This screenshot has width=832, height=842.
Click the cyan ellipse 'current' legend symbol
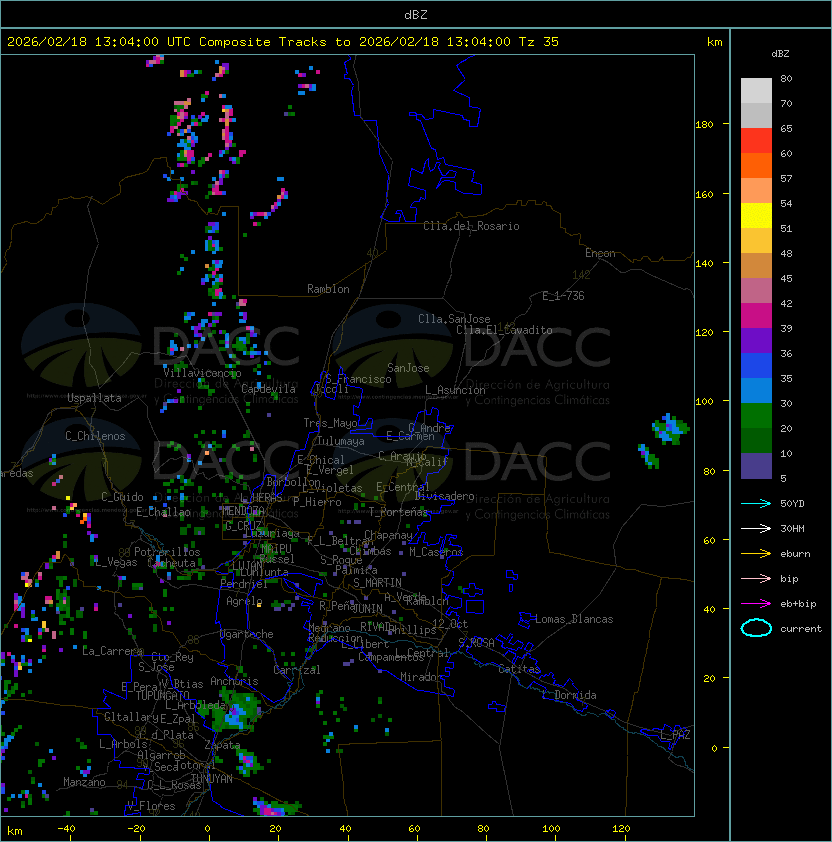pos(756,628)
